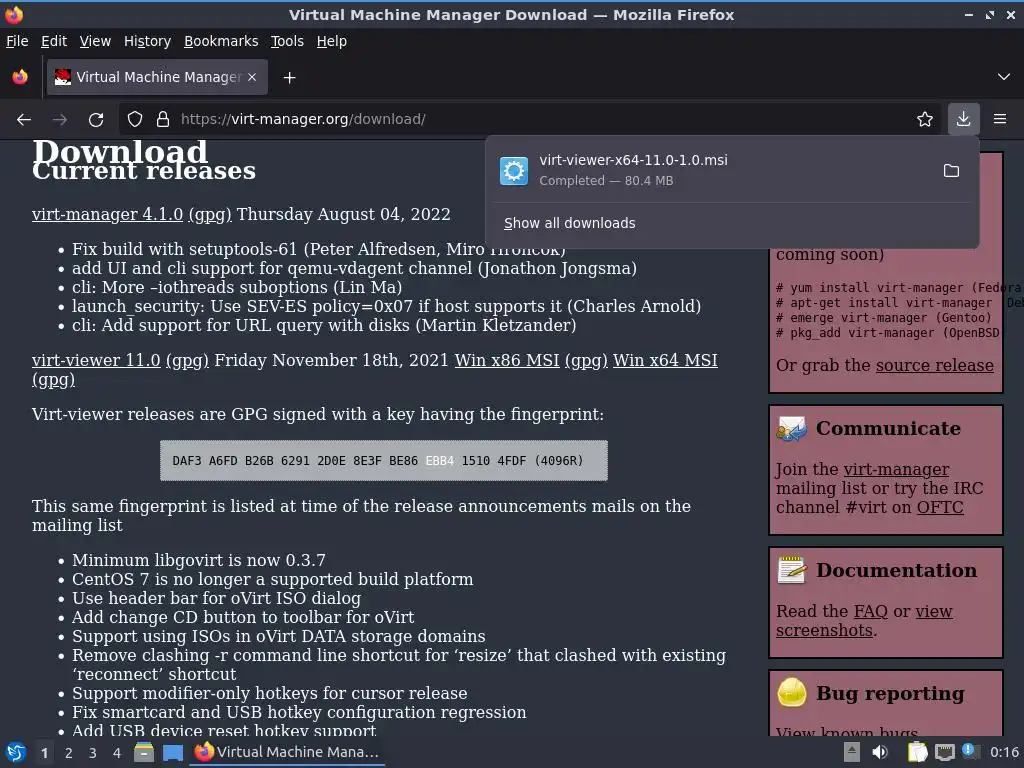Switch to workspace 1
The image size is (1024, 768).
44,753
